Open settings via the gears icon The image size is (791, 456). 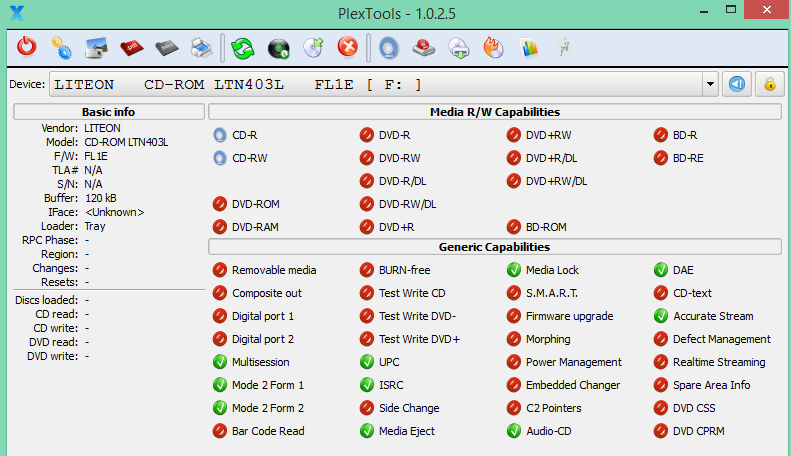coord(62,47)
